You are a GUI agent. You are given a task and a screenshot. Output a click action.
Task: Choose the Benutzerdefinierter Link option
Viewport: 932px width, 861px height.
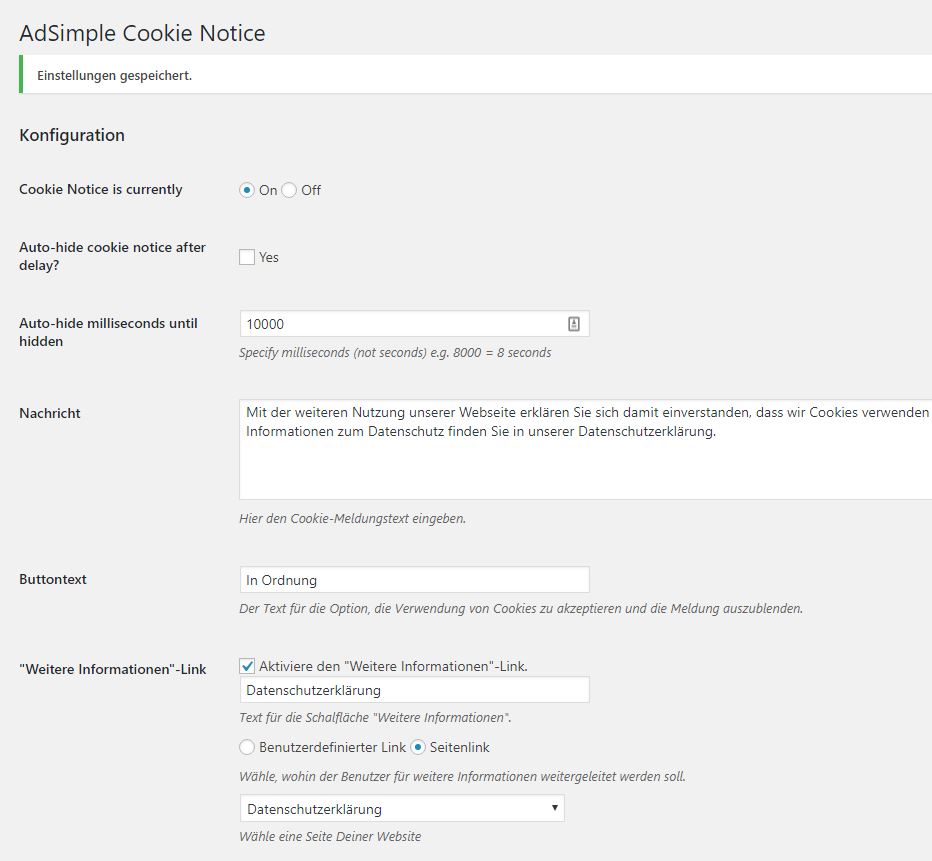247,747
